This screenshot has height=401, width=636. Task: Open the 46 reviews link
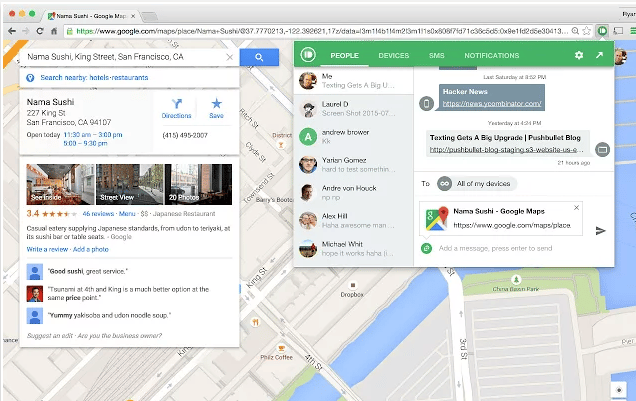[98, 214]
